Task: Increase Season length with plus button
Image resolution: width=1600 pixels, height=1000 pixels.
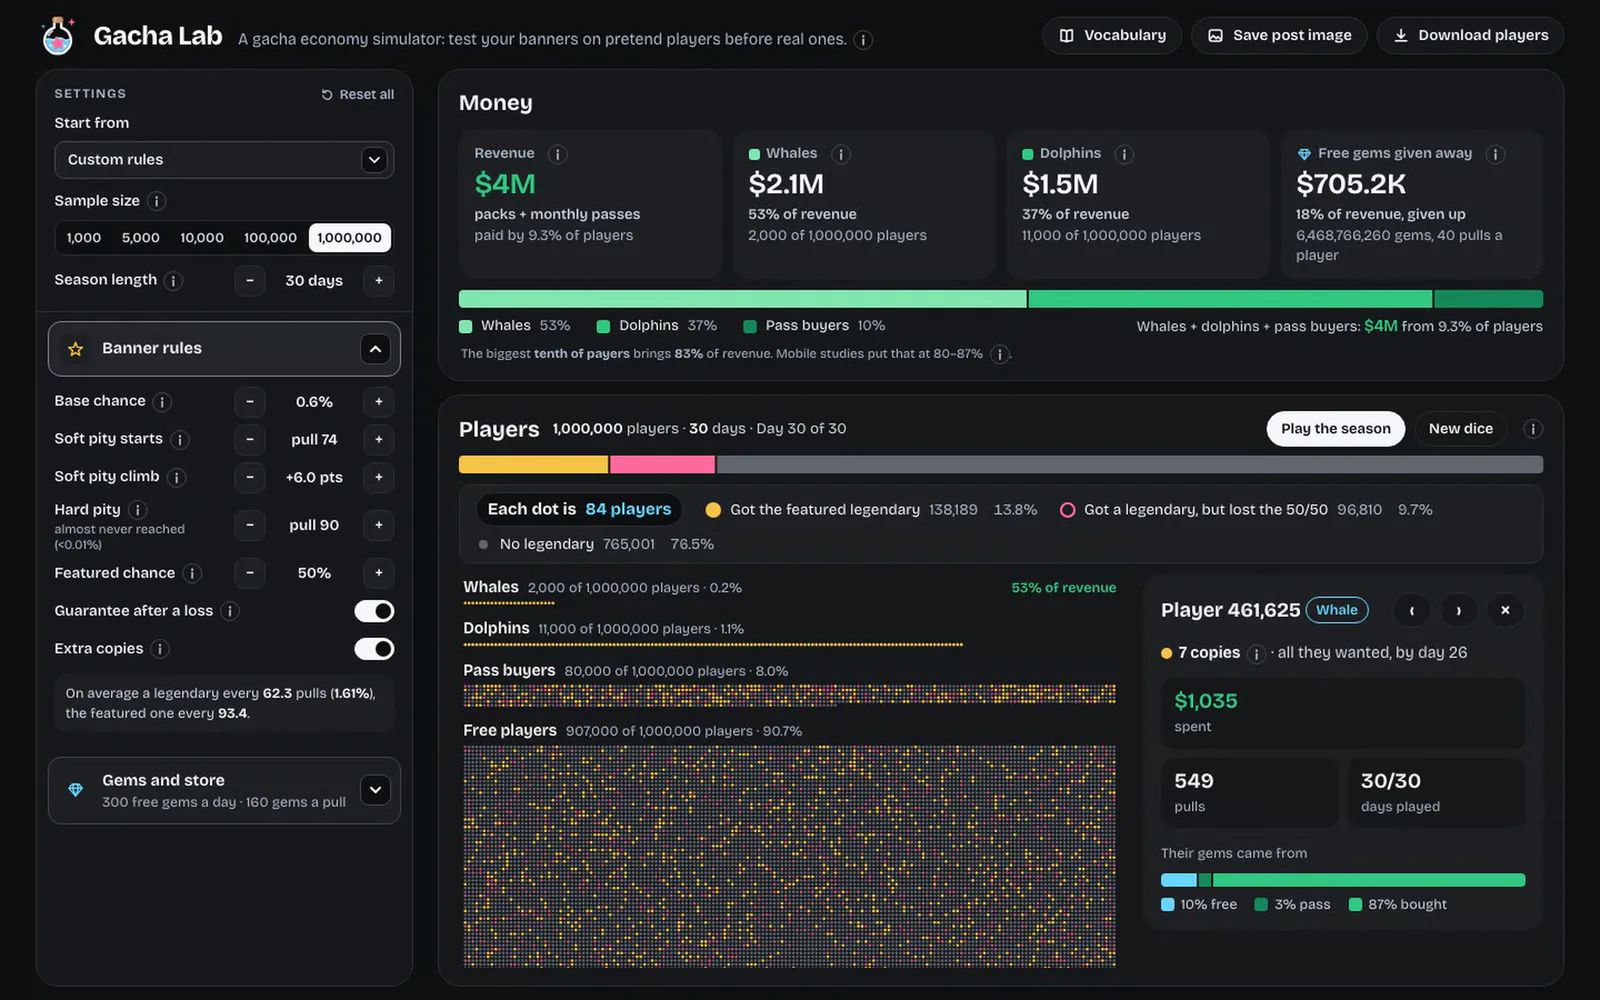Action: tap(379, 281)
